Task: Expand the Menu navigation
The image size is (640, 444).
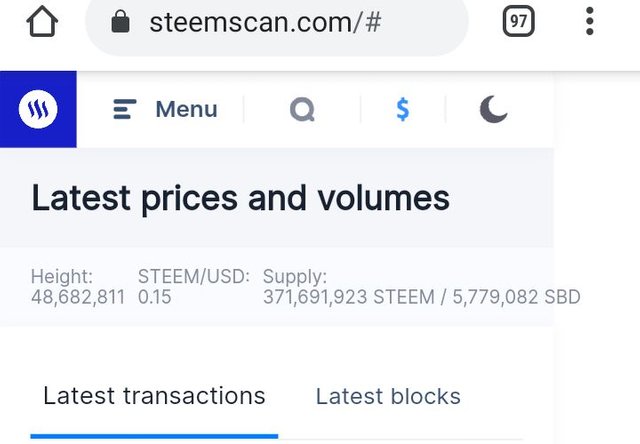Action: coord(165,109)
